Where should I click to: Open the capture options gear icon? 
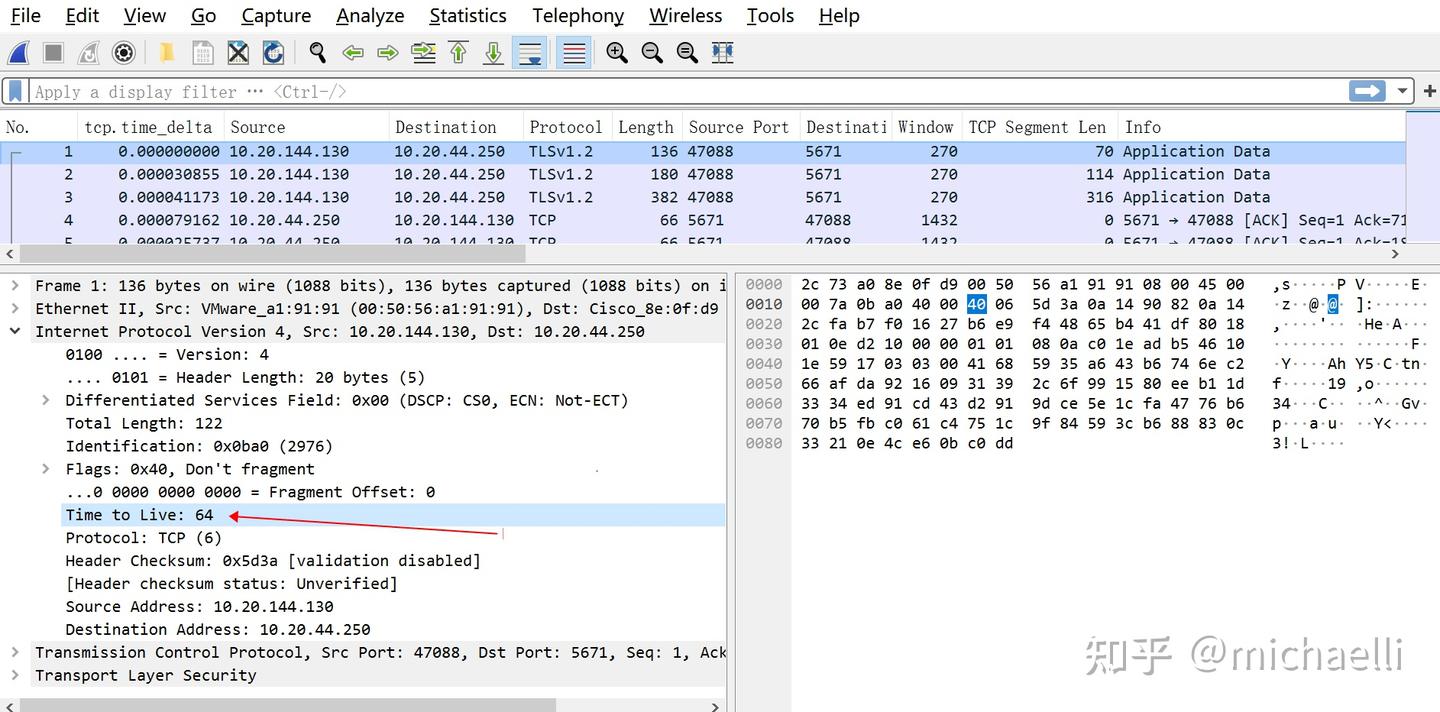coord(122,52)
